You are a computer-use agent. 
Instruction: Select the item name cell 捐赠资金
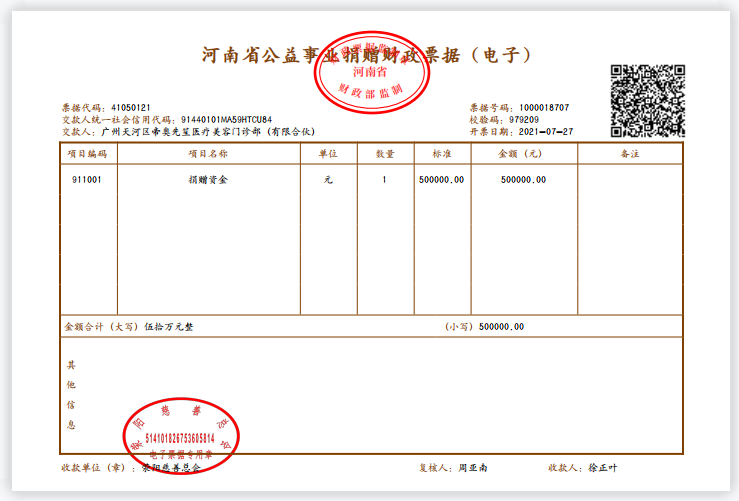208,180
